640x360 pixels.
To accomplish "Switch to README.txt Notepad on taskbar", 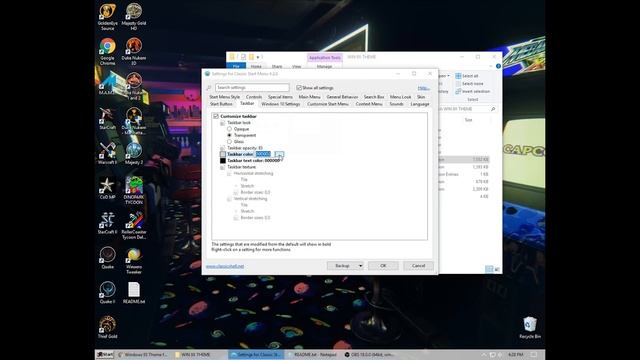I will (x=313, y=355).
